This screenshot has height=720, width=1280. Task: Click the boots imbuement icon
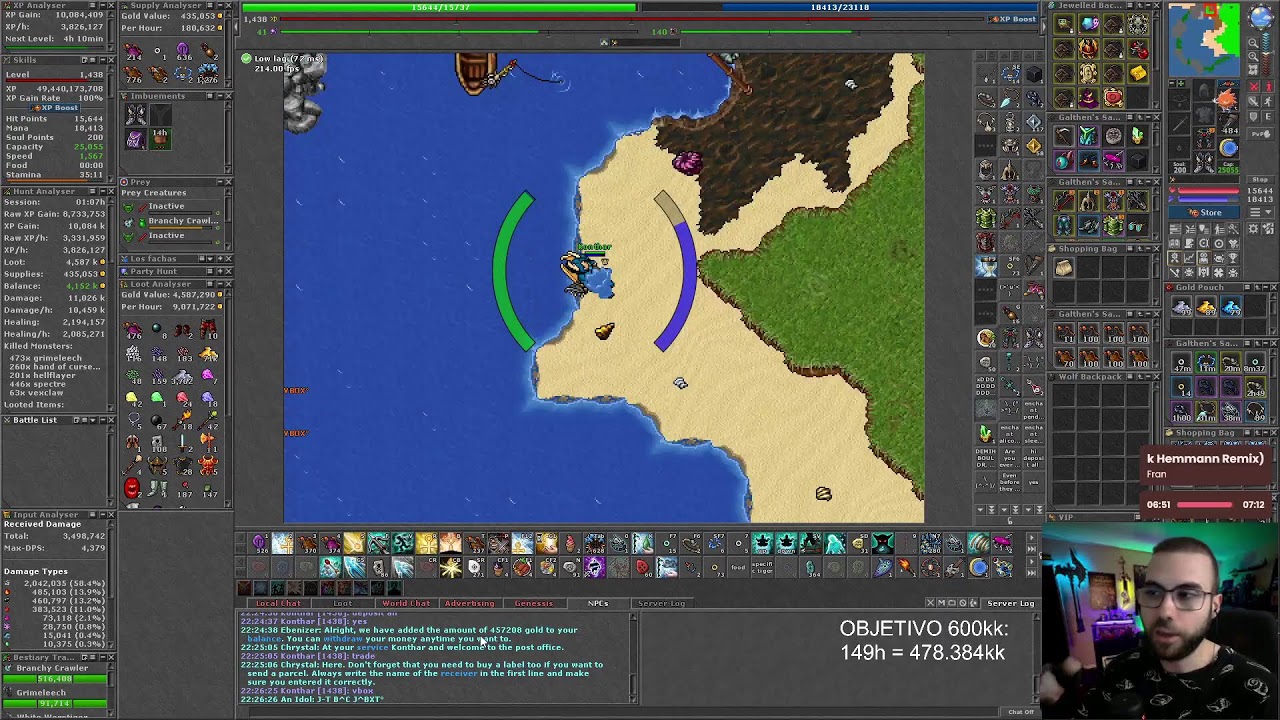pos(136,115)
